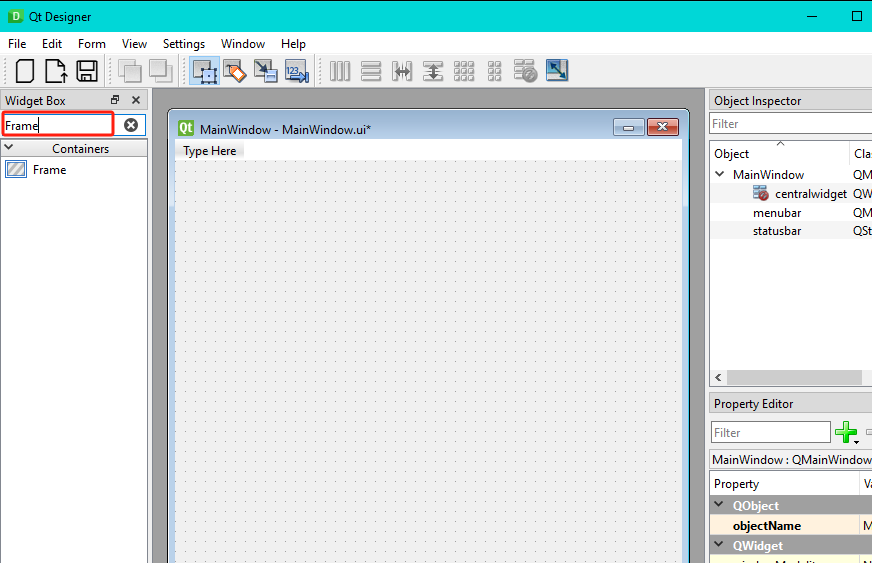
Task: Apply Lay Out Horizontally
Action: tap(340, 71)
